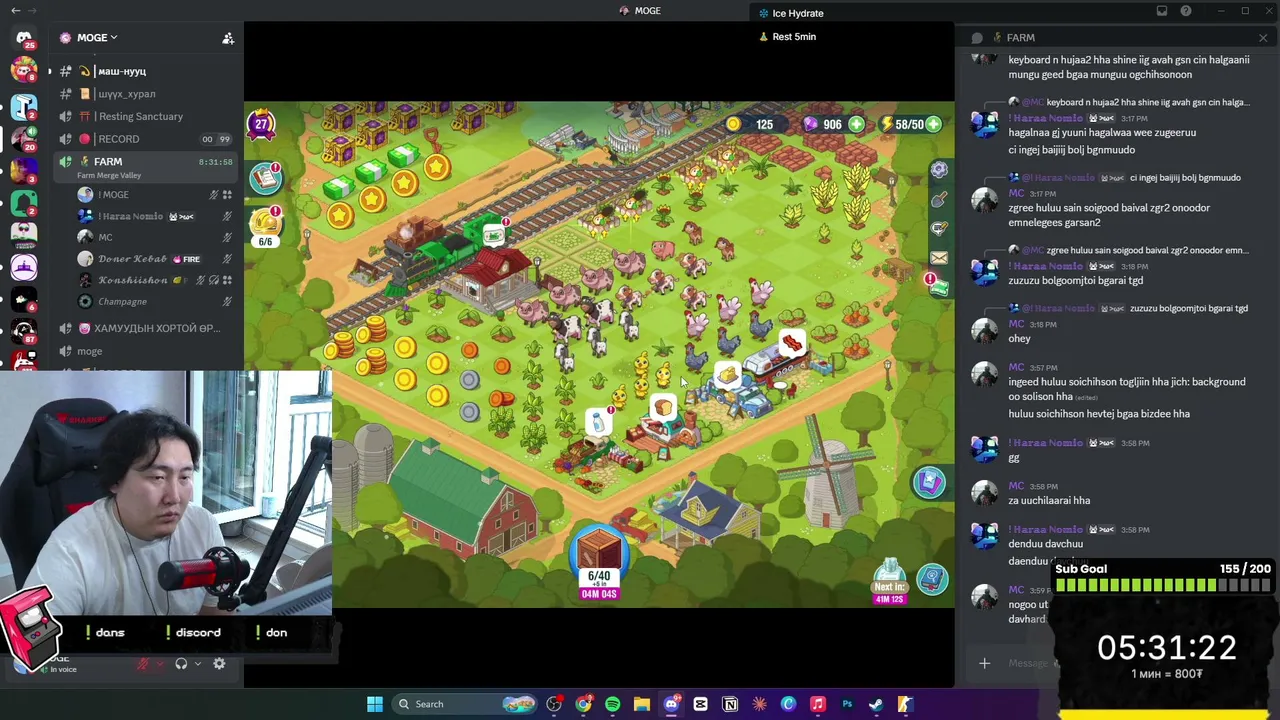Click the cheese order bubble

pyautogui.click(x=726, y=375)
